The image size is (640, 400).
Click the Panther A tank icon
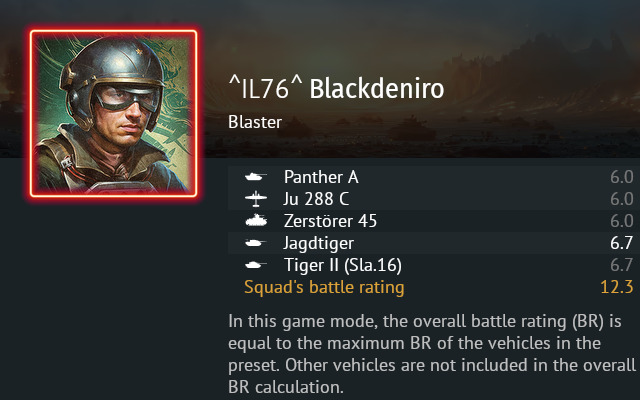(255, 178)
